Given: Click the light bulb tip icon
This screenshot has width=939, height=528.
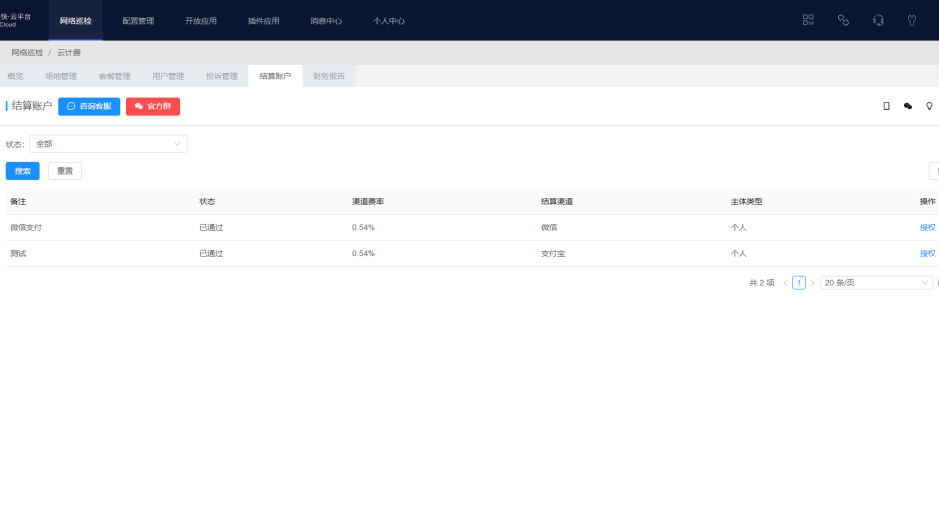Looking at the screenshot, I should coord(929,106).
